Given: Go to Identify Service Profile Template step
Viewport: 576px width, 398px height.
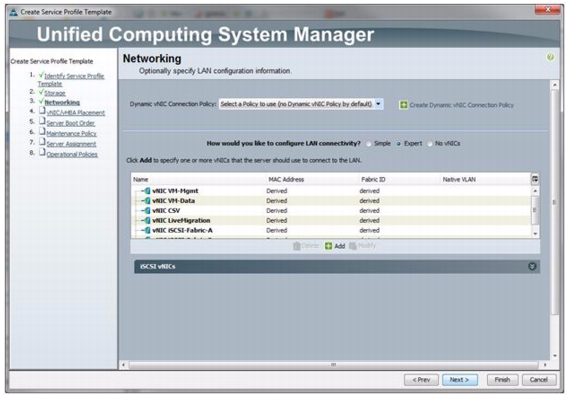Looking at the screenshot, I should 71,80.
